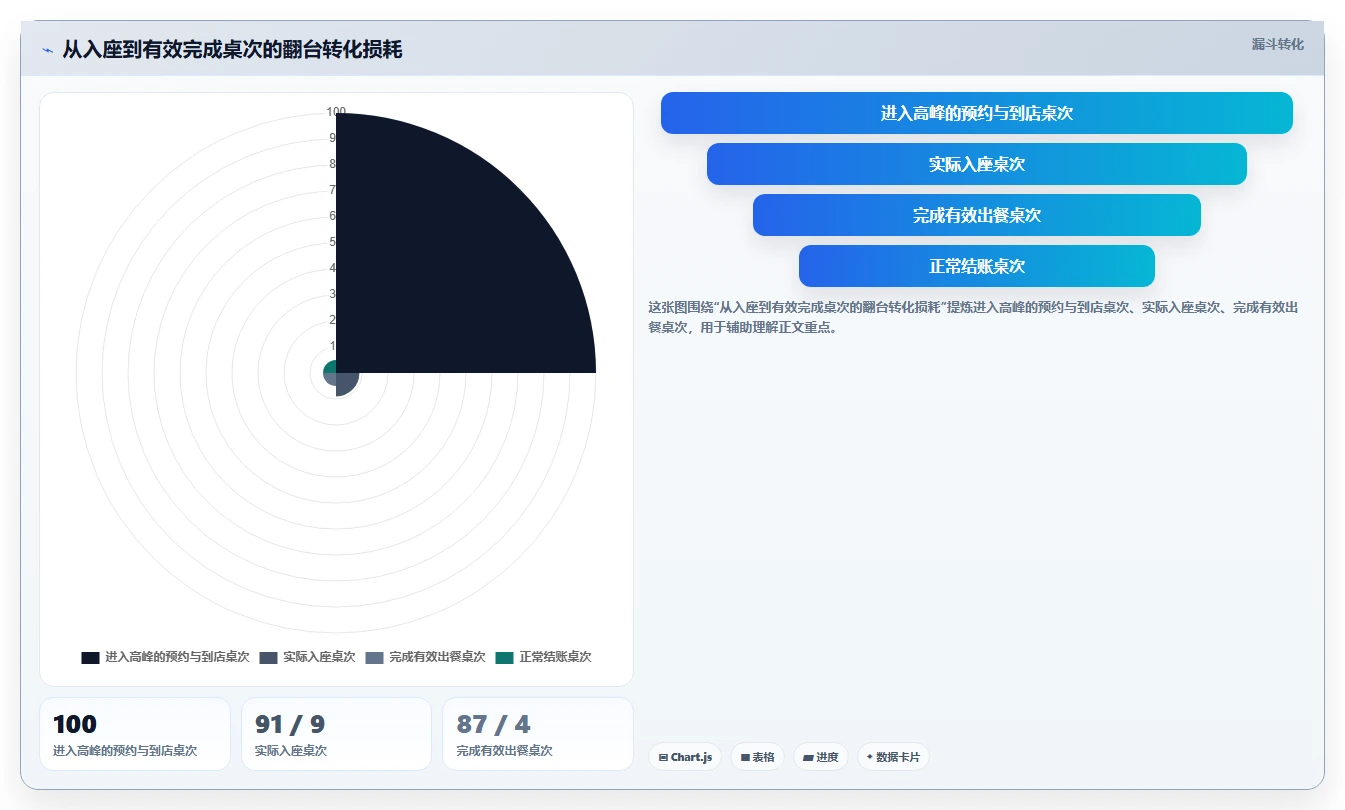Click the small gray segment below chart center

[346, 383]
